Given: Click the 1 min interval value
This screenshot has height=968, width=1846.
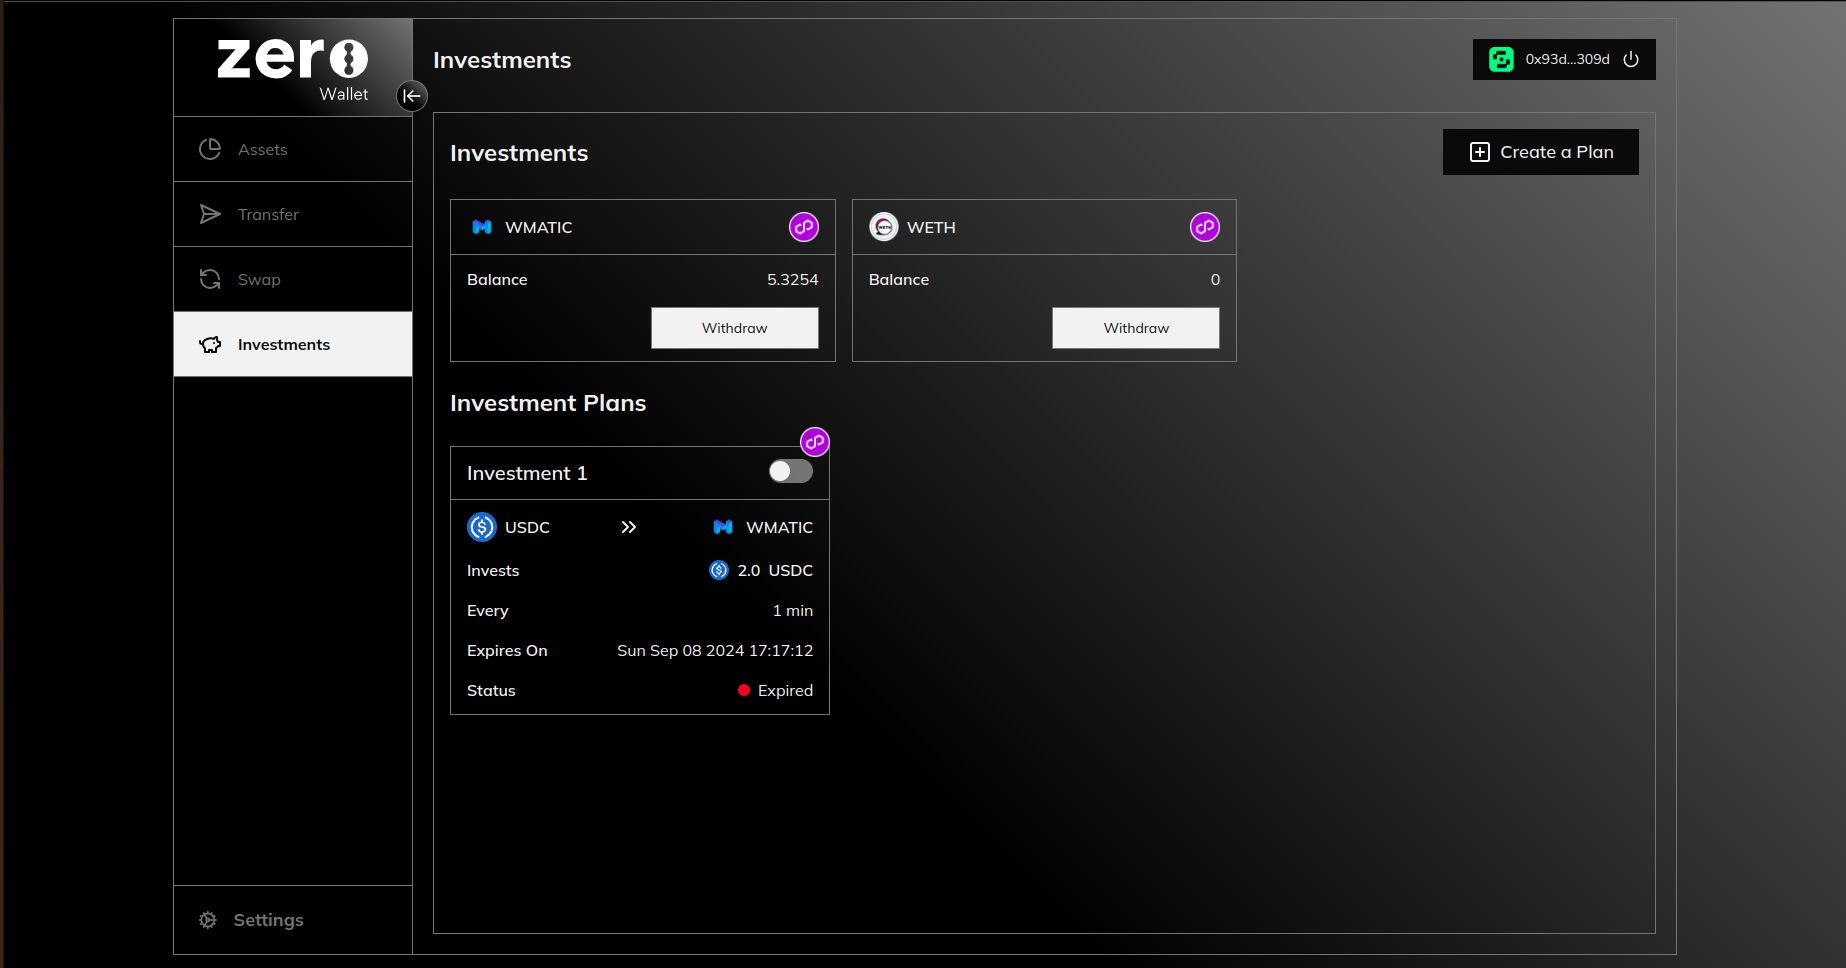Looking at the screenshot, I should click(793, 610).
